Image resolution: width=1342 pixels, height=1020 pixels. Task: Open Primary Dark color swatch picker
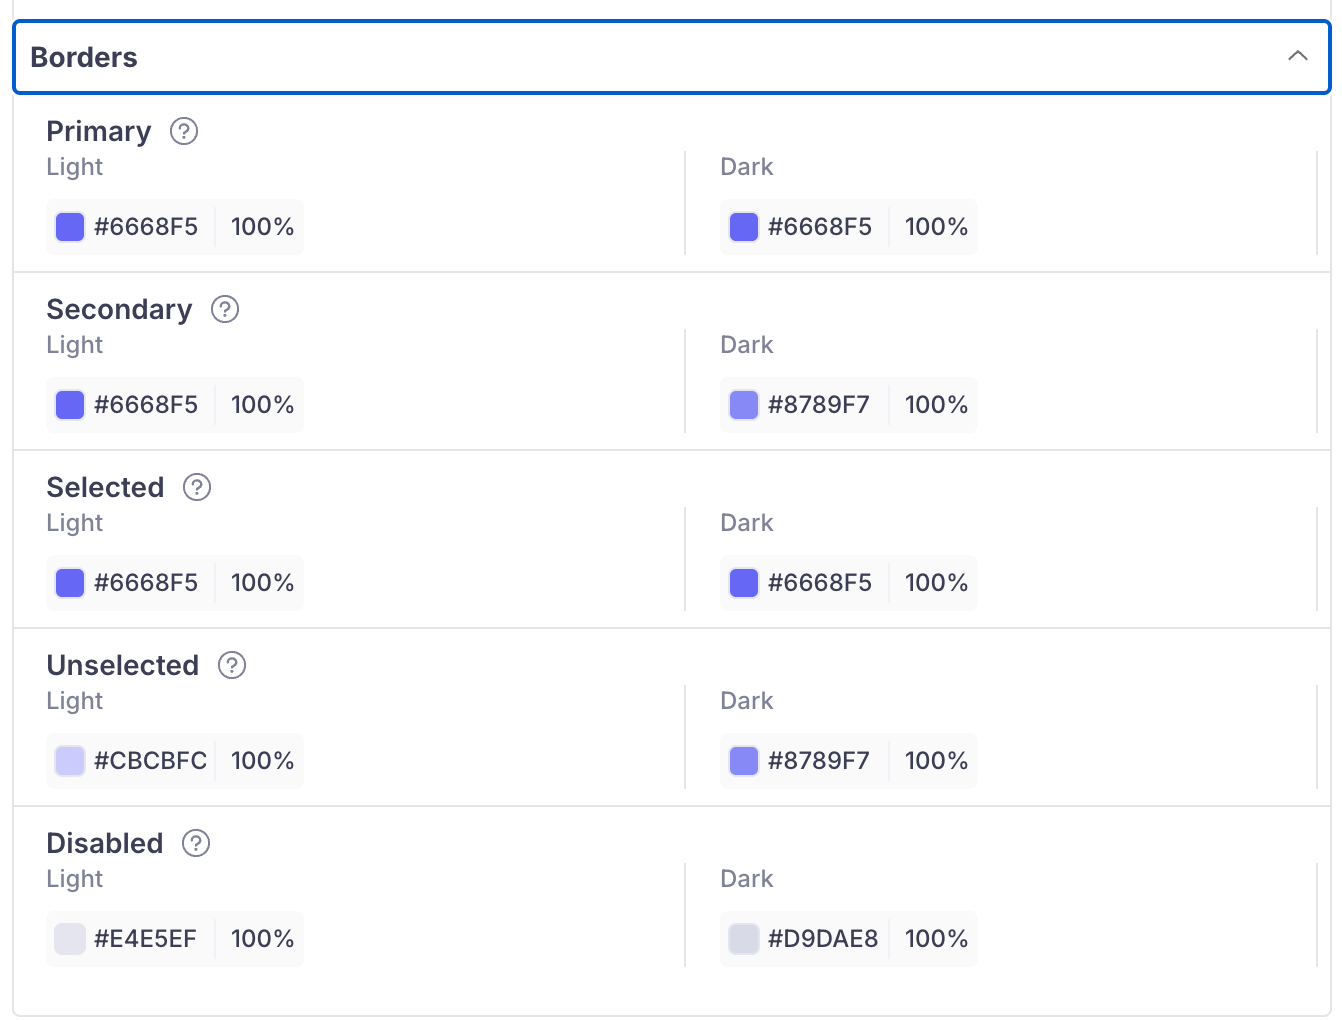(744, 227)
